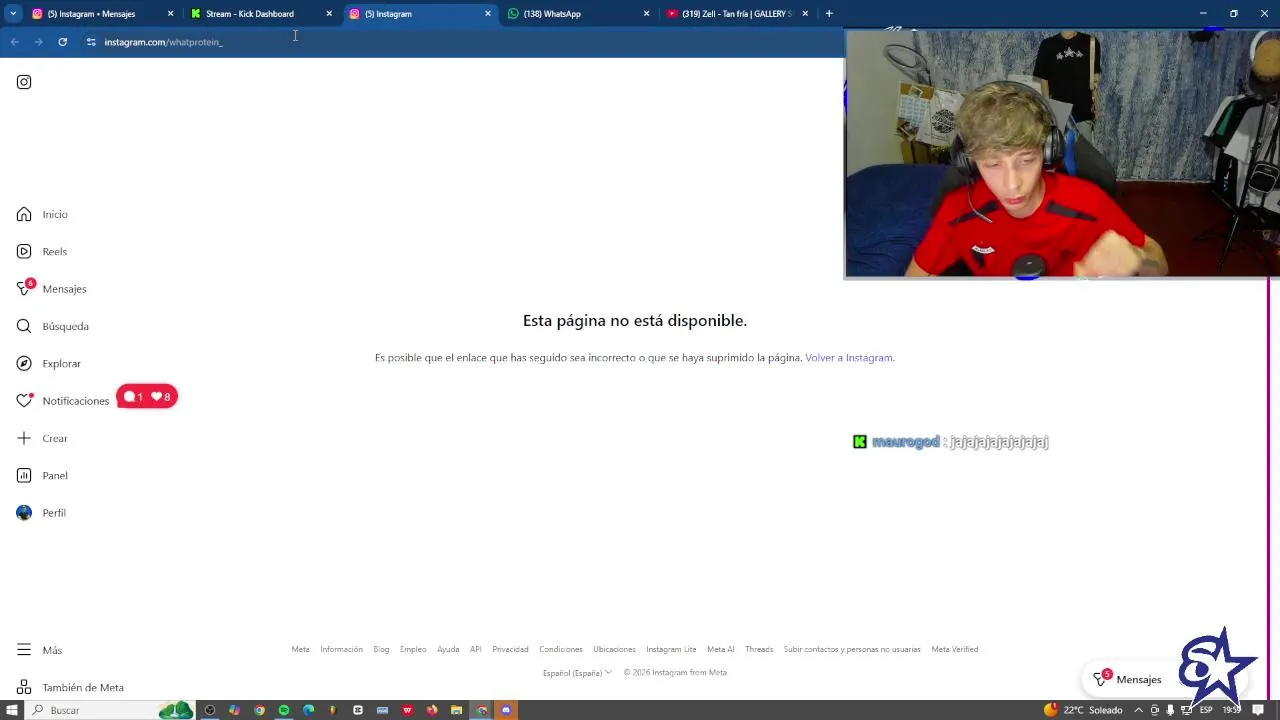Click the red notifications badge bubble
This screenshot has height=720, width=1280.
coord(147,397)
